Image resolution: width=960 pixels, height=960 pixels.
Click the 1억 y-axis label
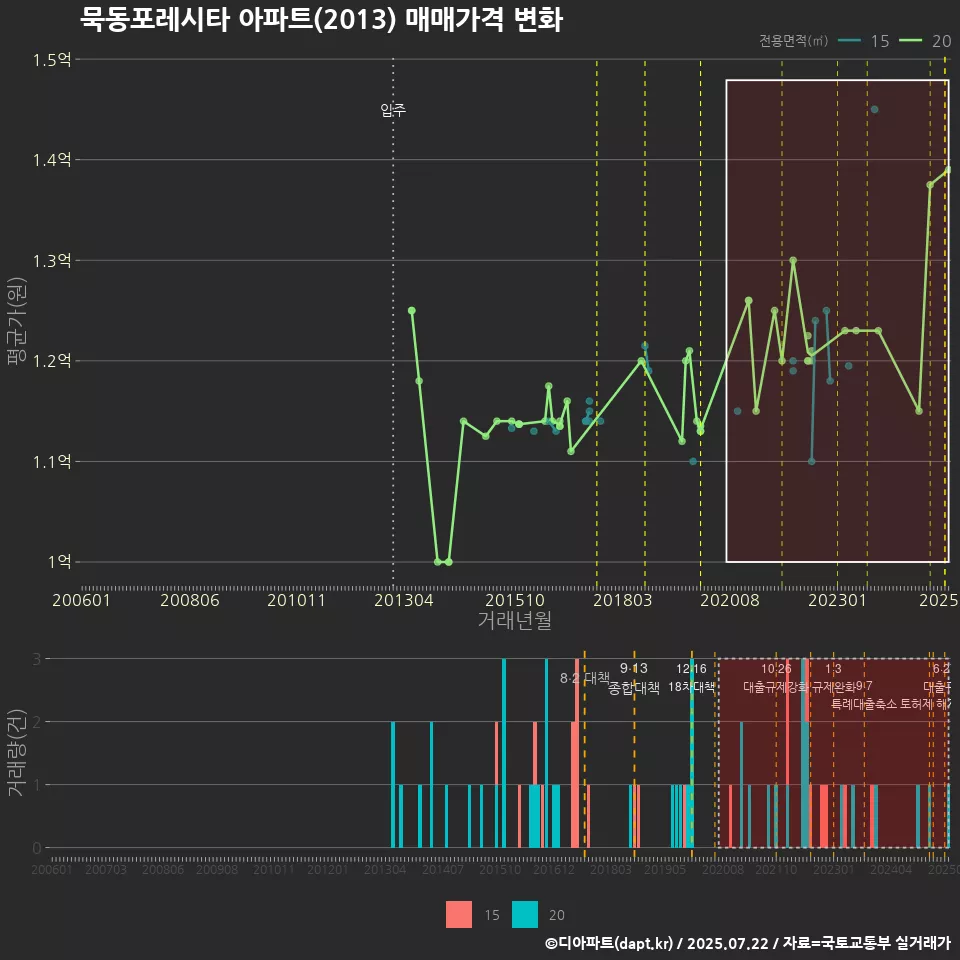click(x=59, y=561)
